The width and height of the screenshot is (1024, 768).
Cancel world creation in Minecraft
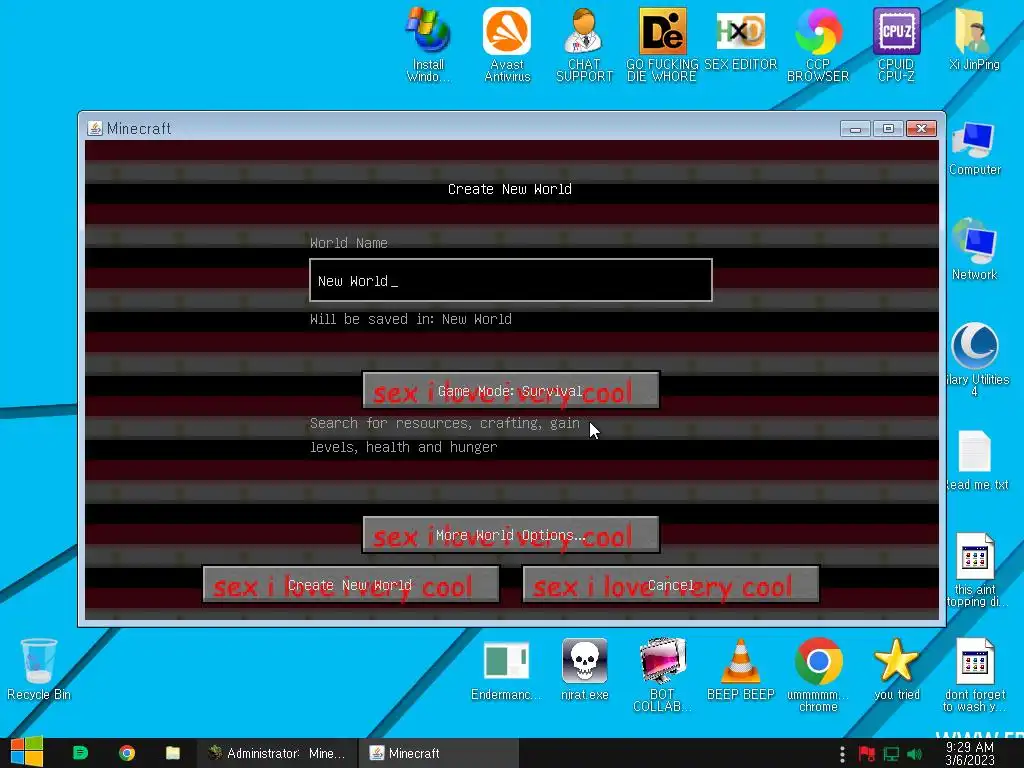pyautogui.click(x=671, y=585)
